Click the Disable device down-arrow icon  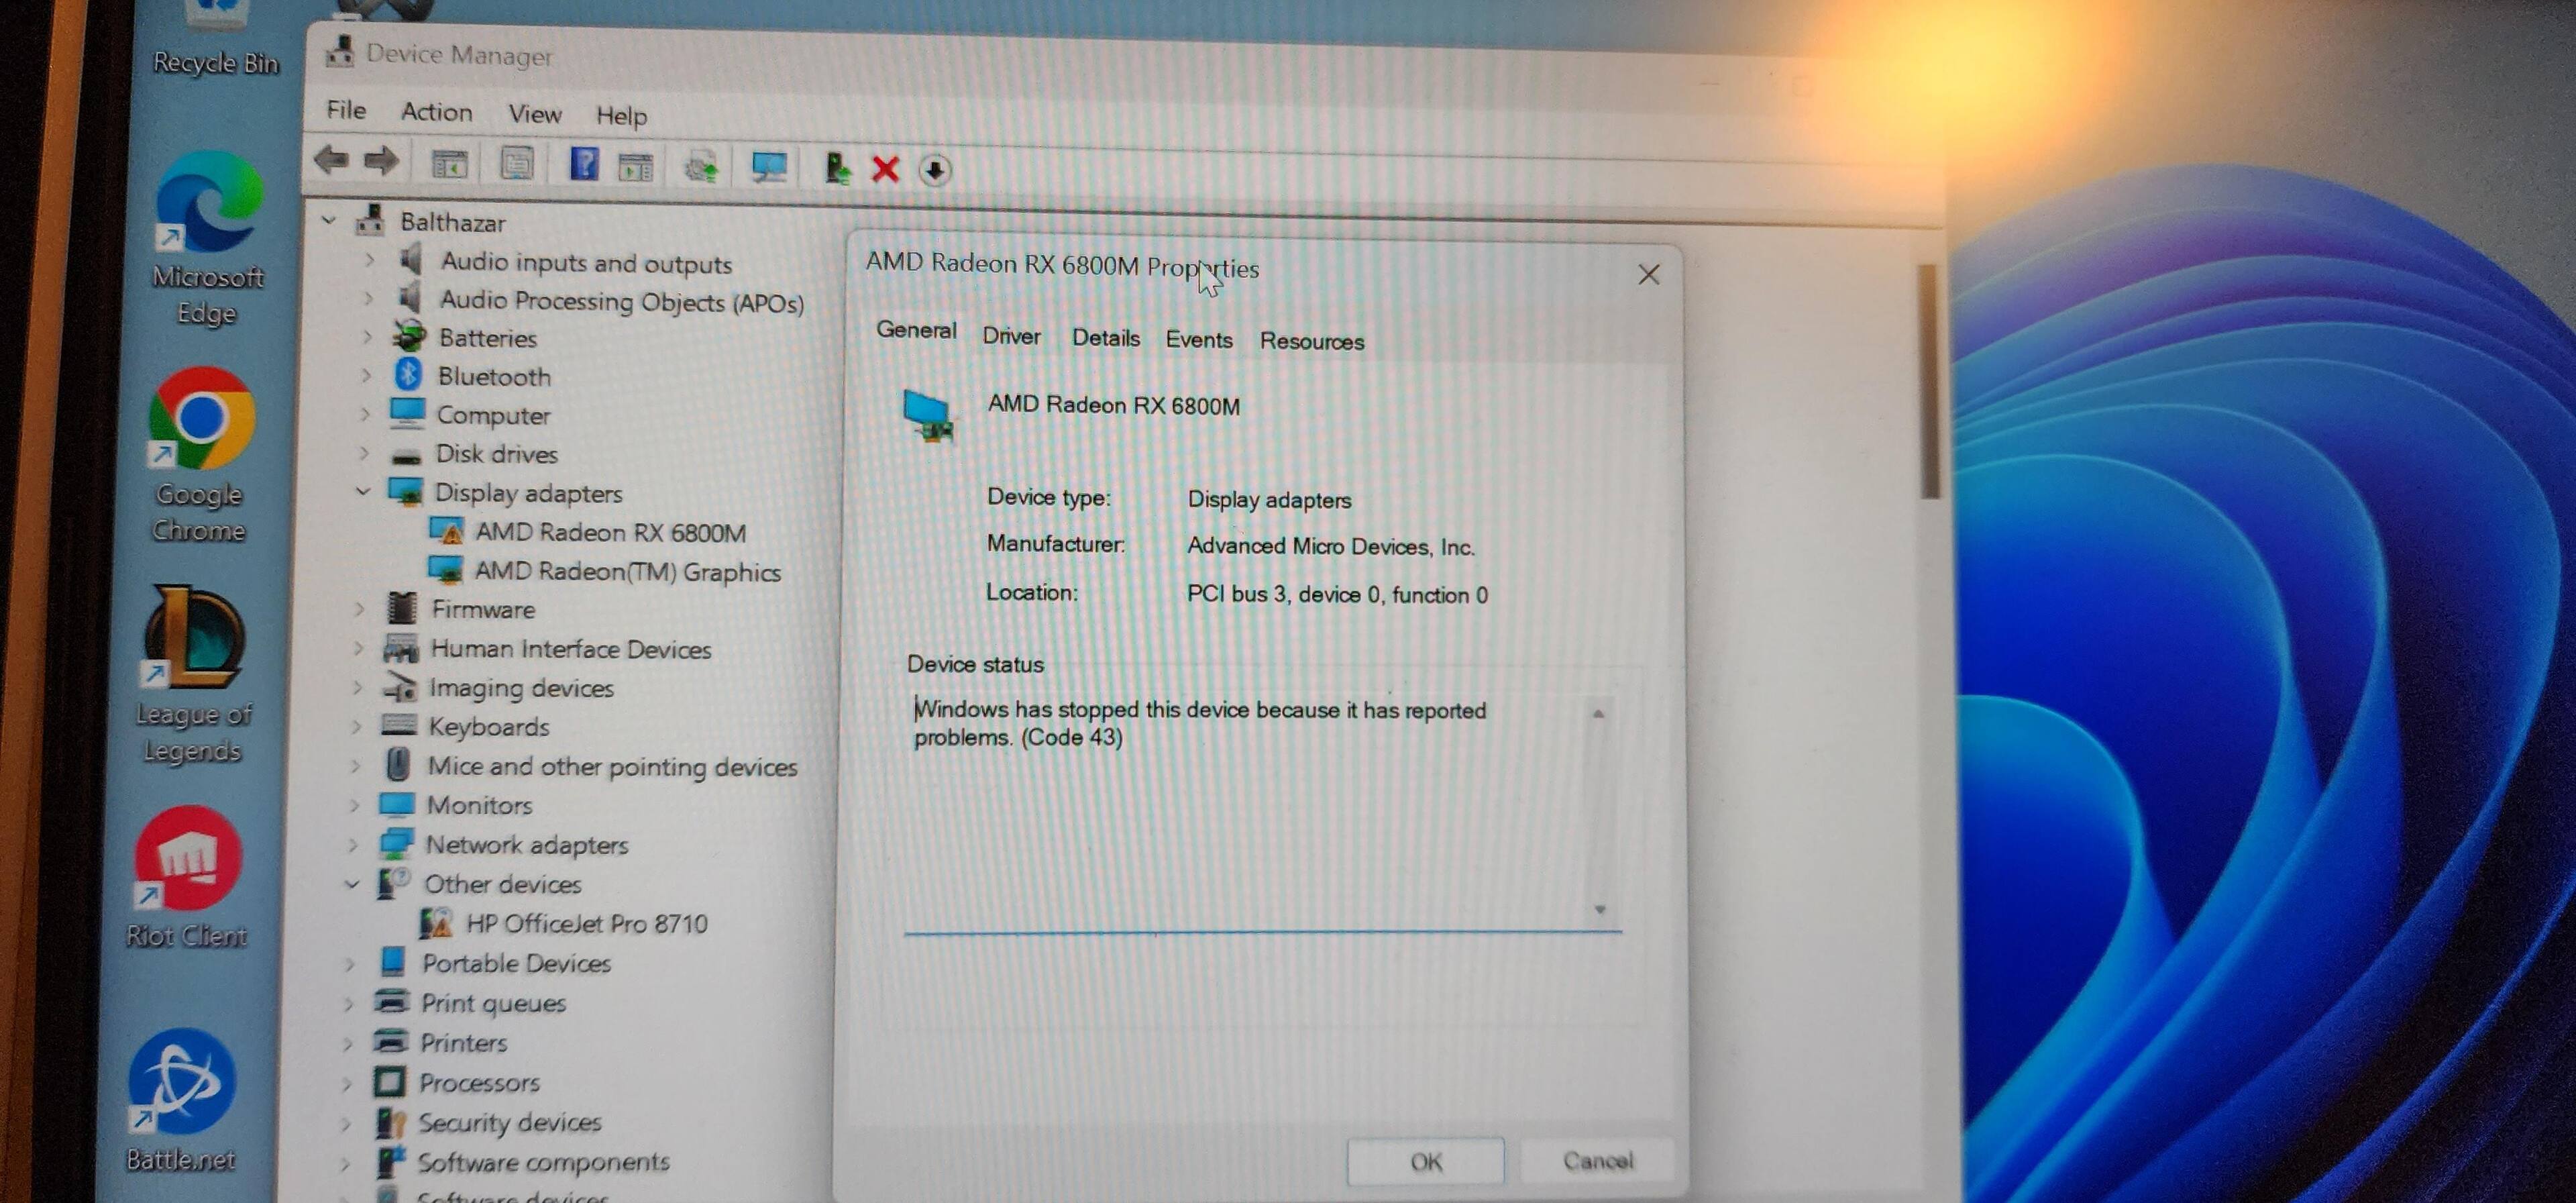(935, 170)
